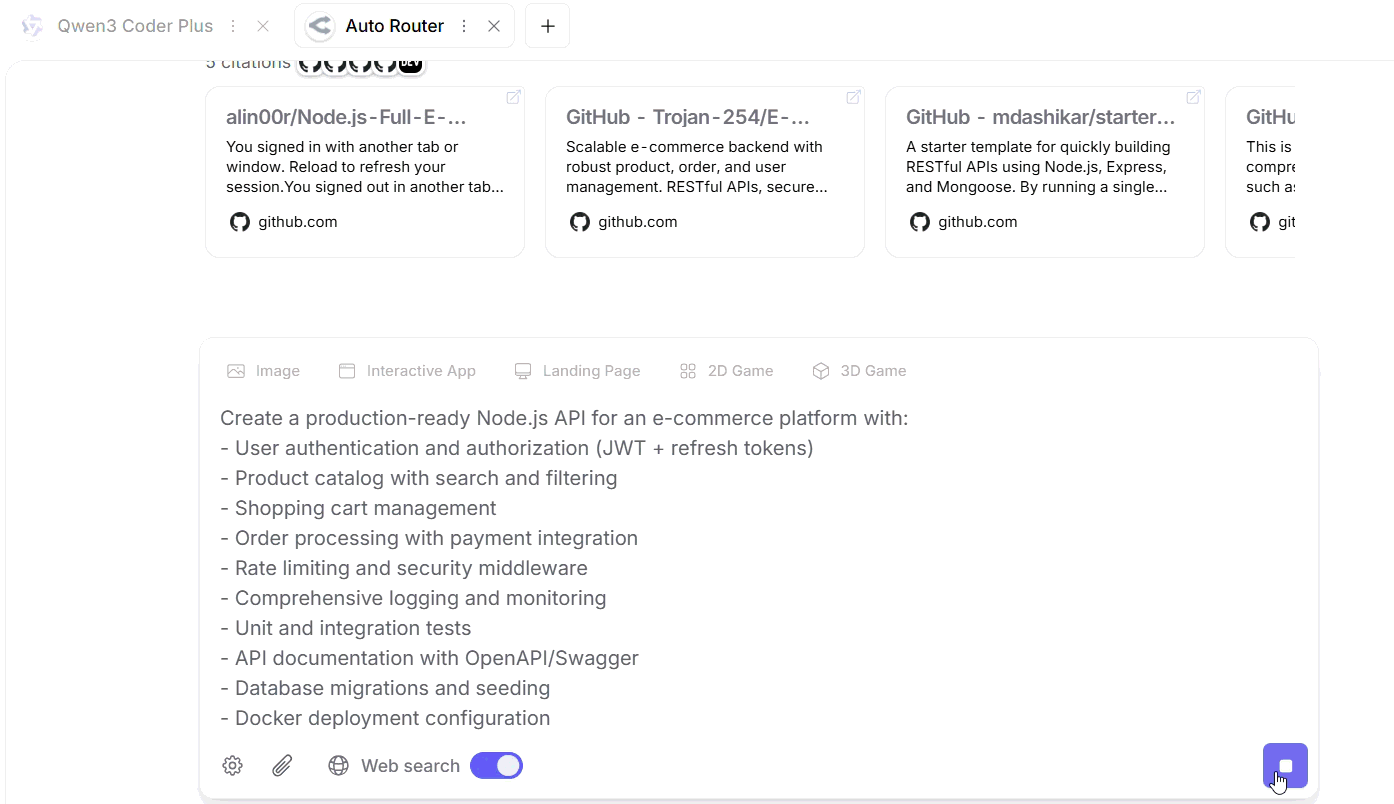The image size is (1394, 804).
Task: Select the Landing Page prompt type
Action: click(x=577, y=371)
